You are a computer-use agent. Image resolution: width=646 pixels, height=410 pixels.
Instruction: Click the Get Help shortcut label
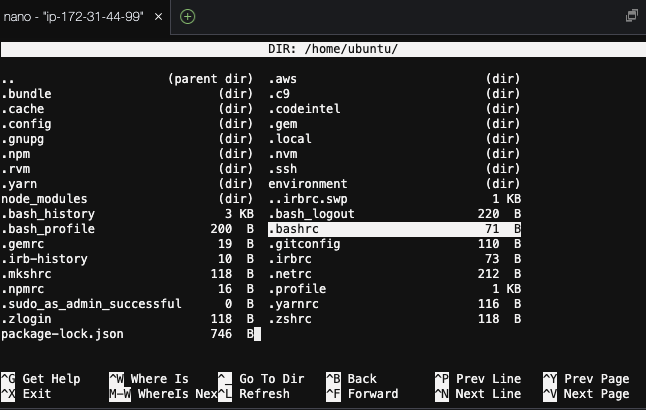coord(51,379)
